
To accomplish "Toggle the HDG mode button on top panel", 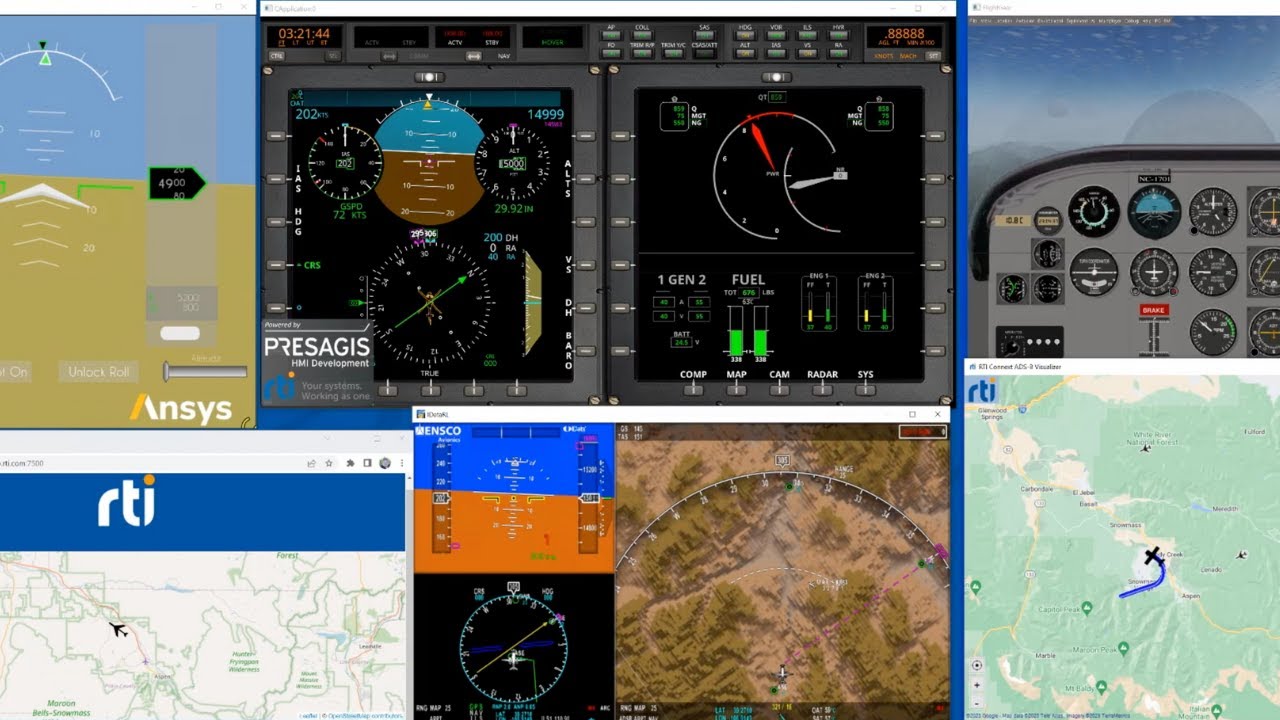I will click(x=745, y=35).
